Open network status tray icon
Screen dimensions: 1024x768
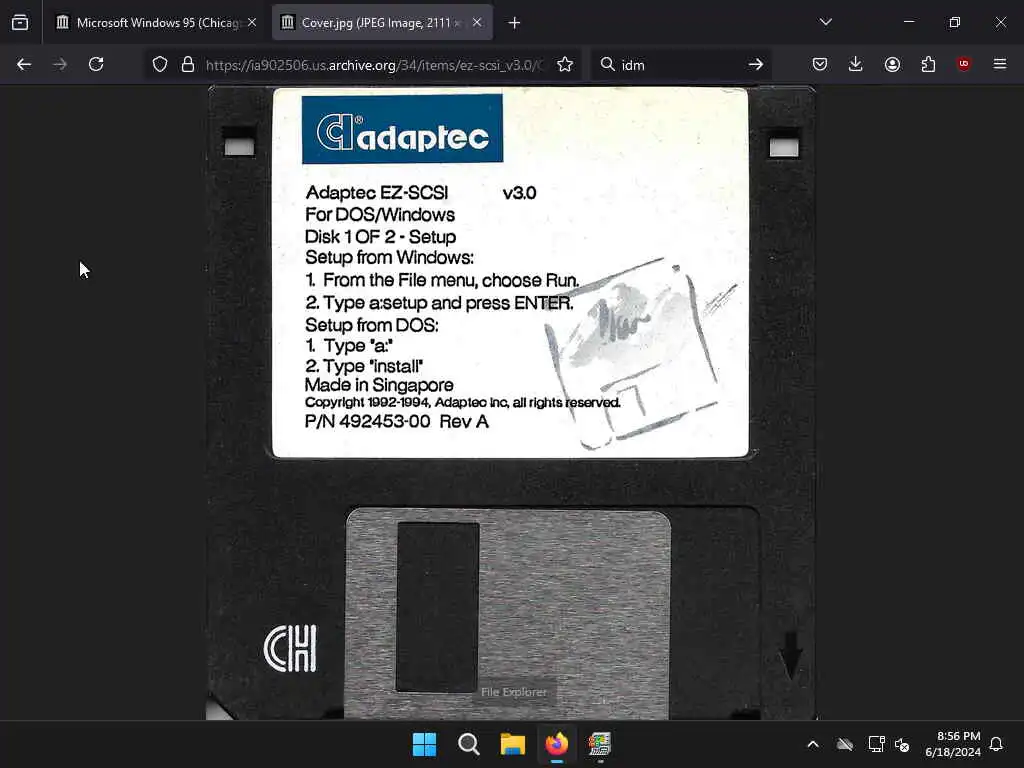pyautogui.click(x=876, y=744)
